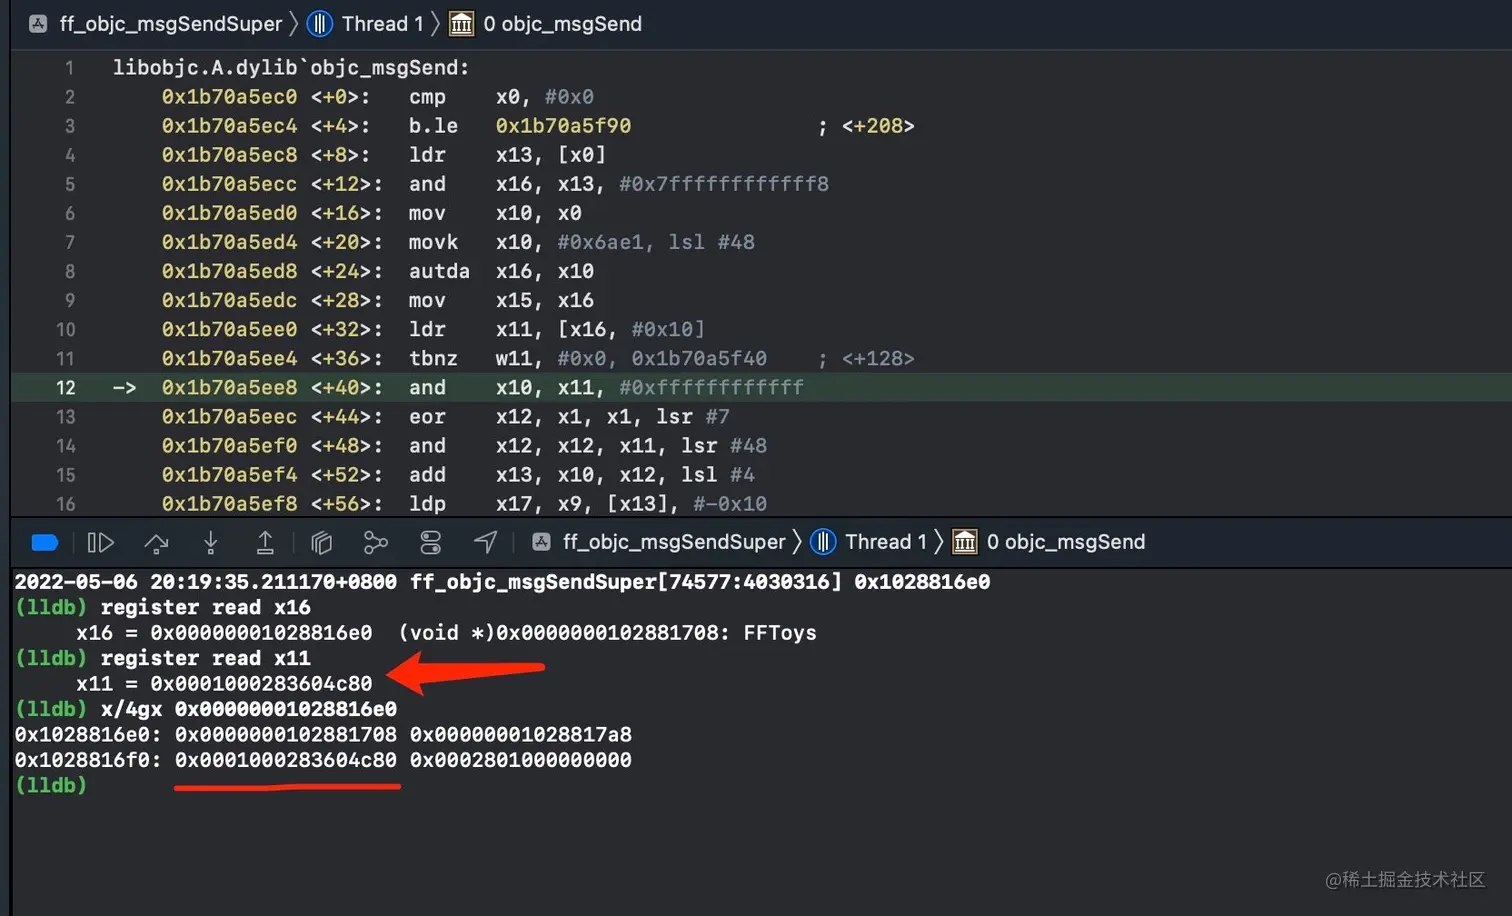Click 'register read x11' command in console
The height and width of the screenshot is (916, 1512).
[x=206, y=659]
